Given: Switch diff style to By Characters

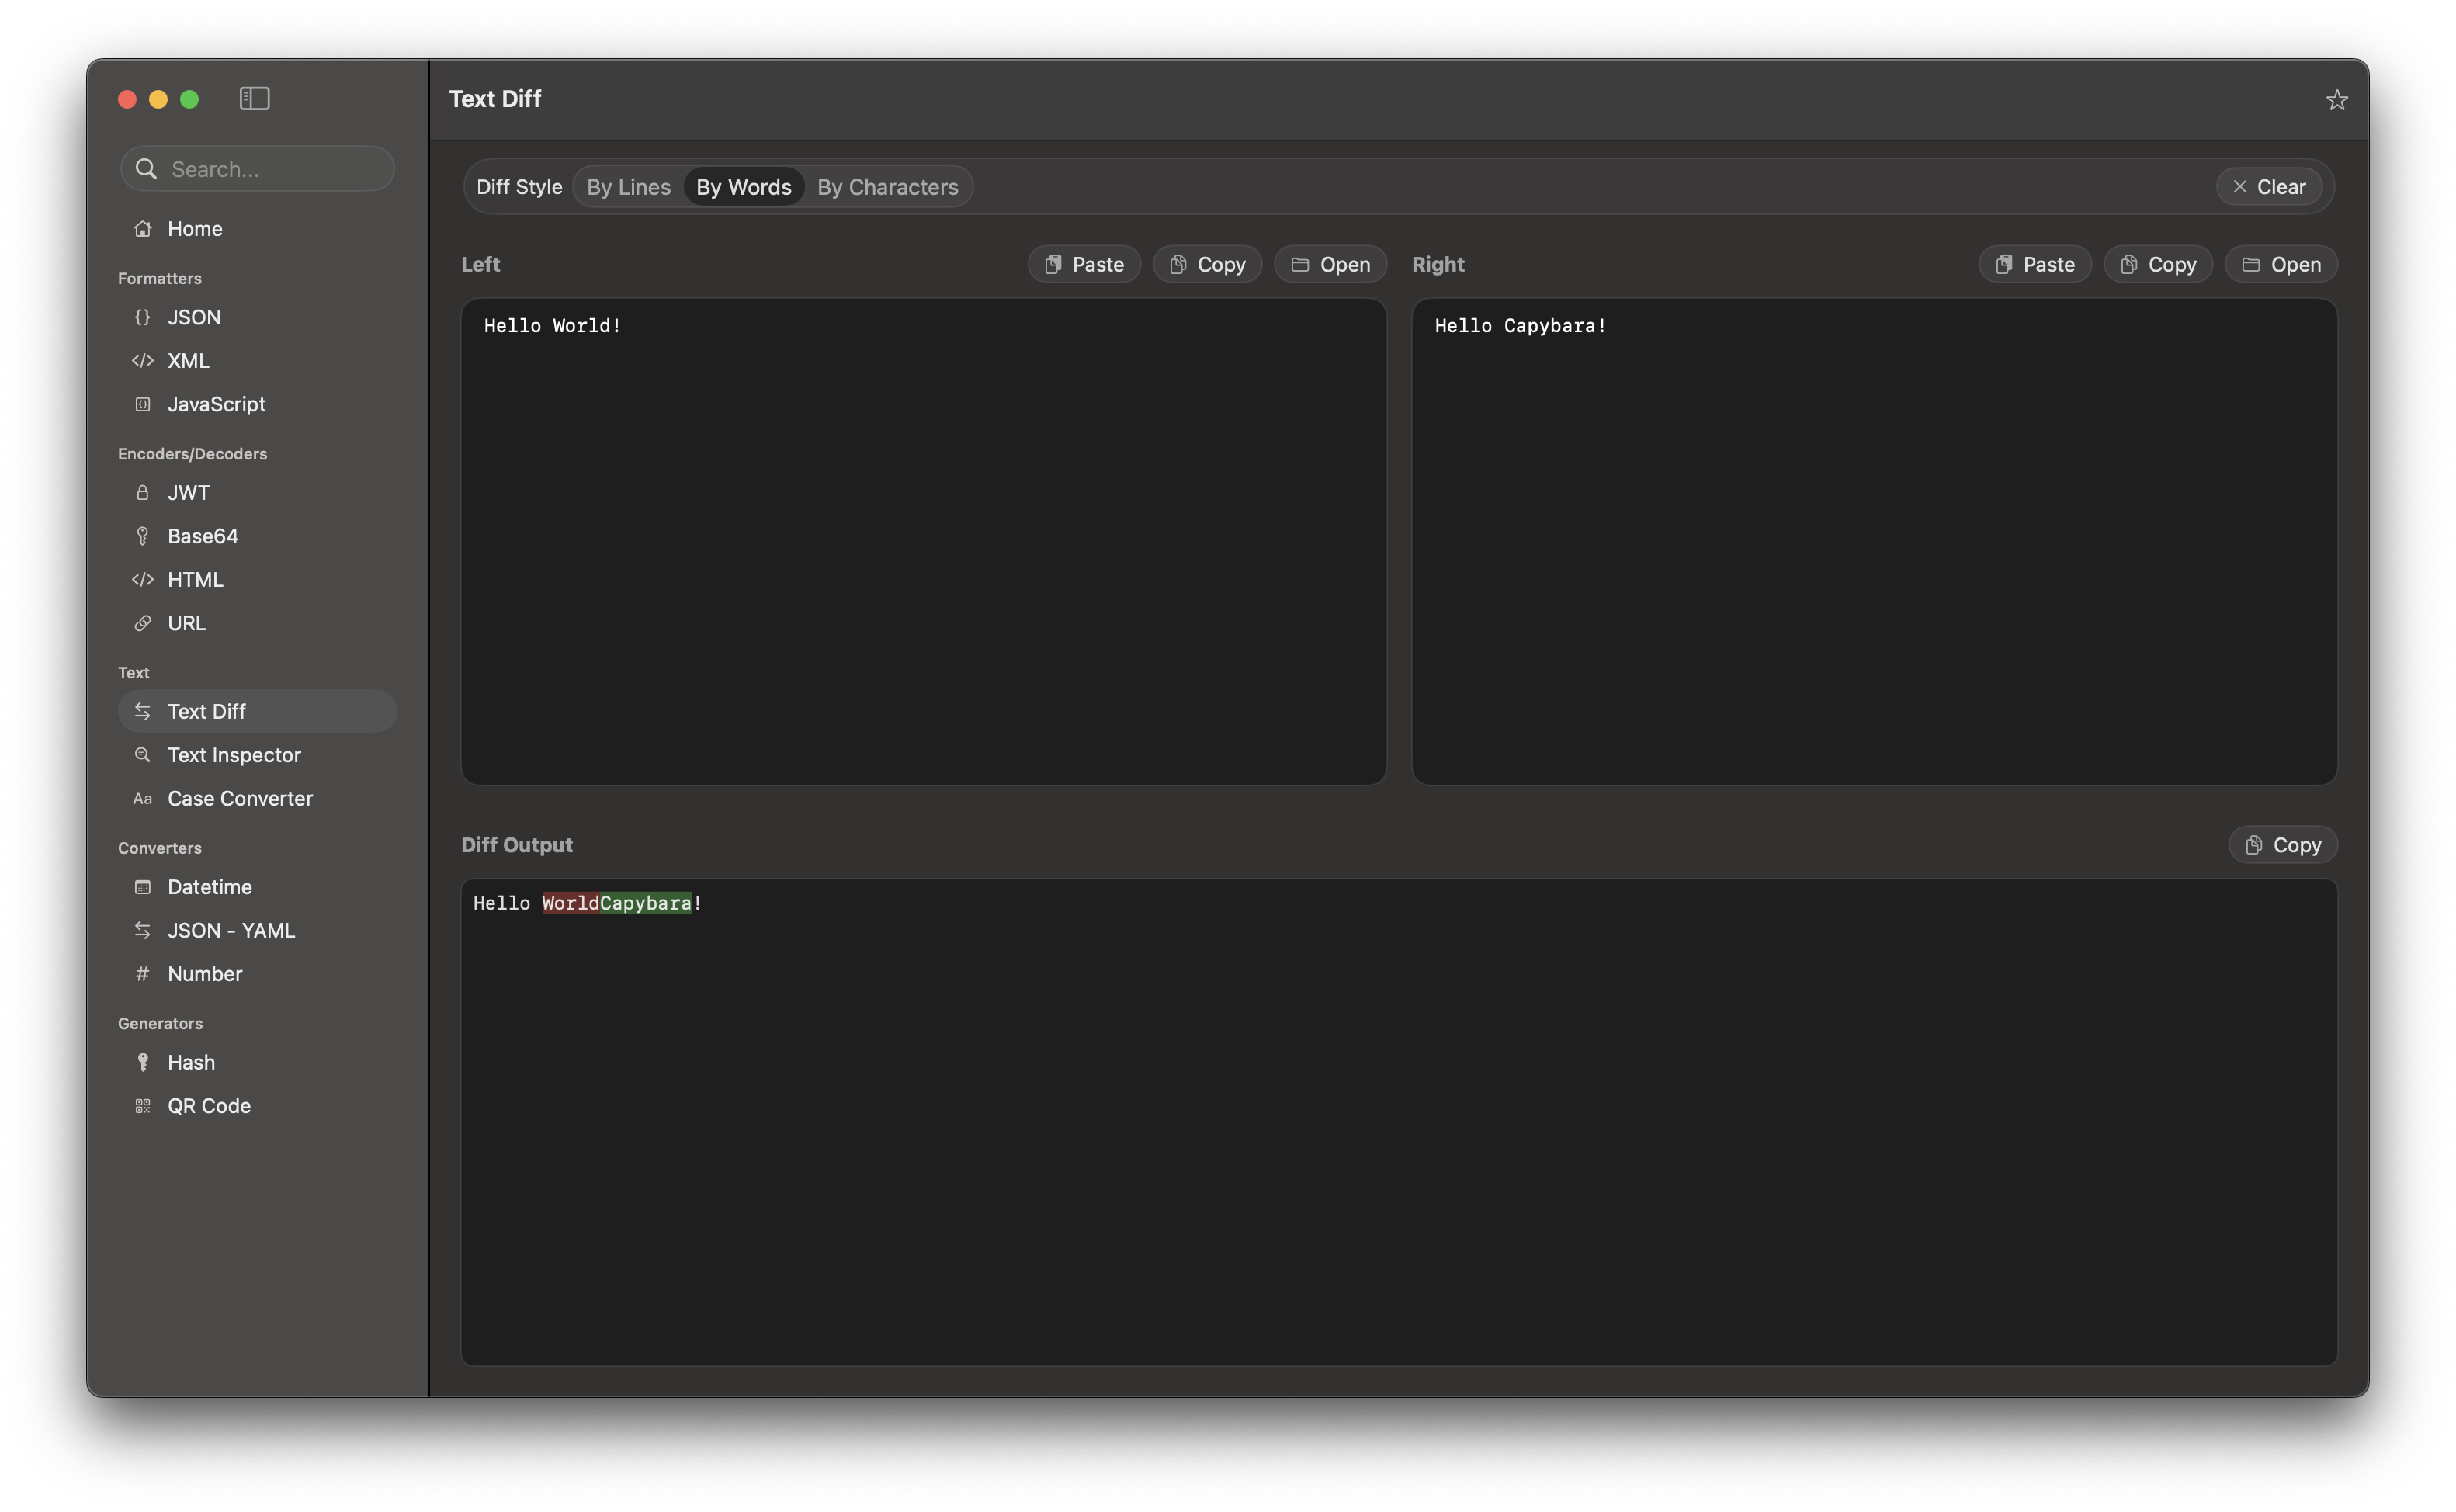Looking at the screenshot, I should [x=887, y=187].
